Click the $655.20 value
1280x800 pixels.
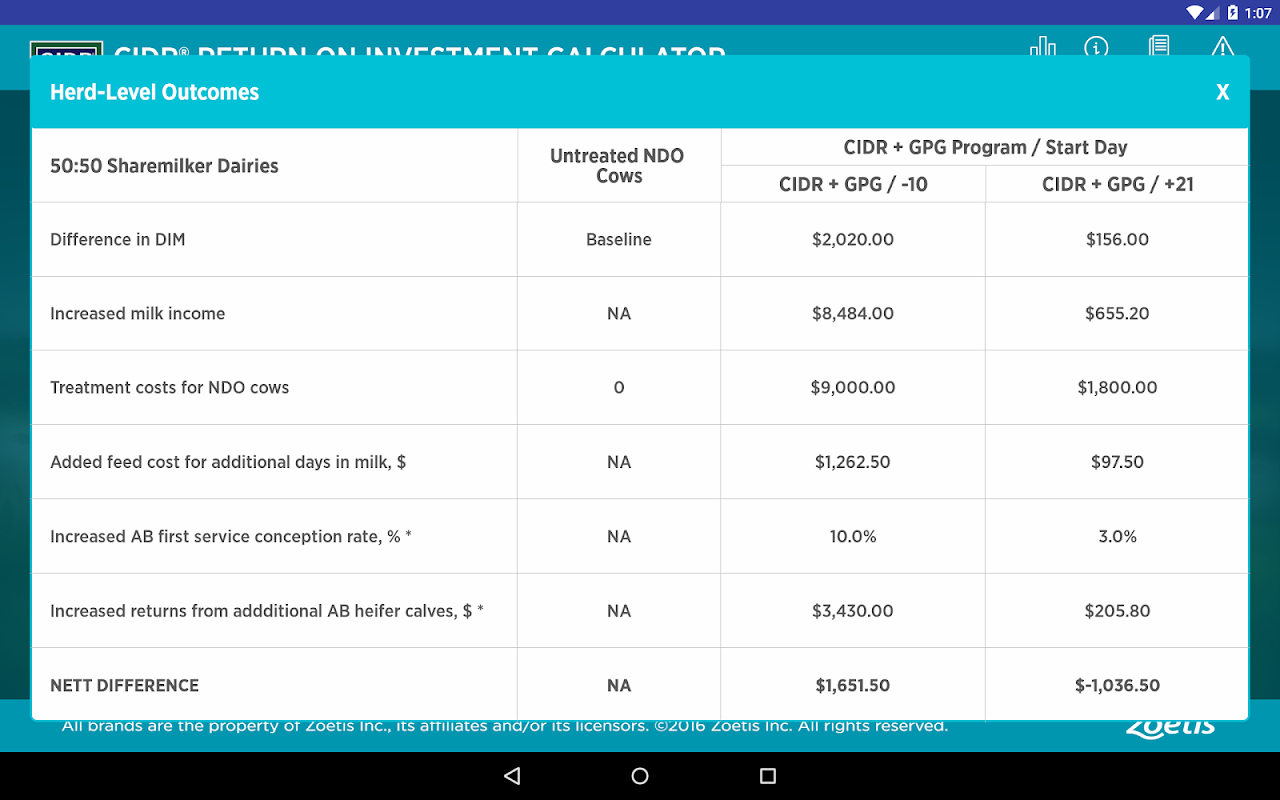click(x=1117, y=314)
